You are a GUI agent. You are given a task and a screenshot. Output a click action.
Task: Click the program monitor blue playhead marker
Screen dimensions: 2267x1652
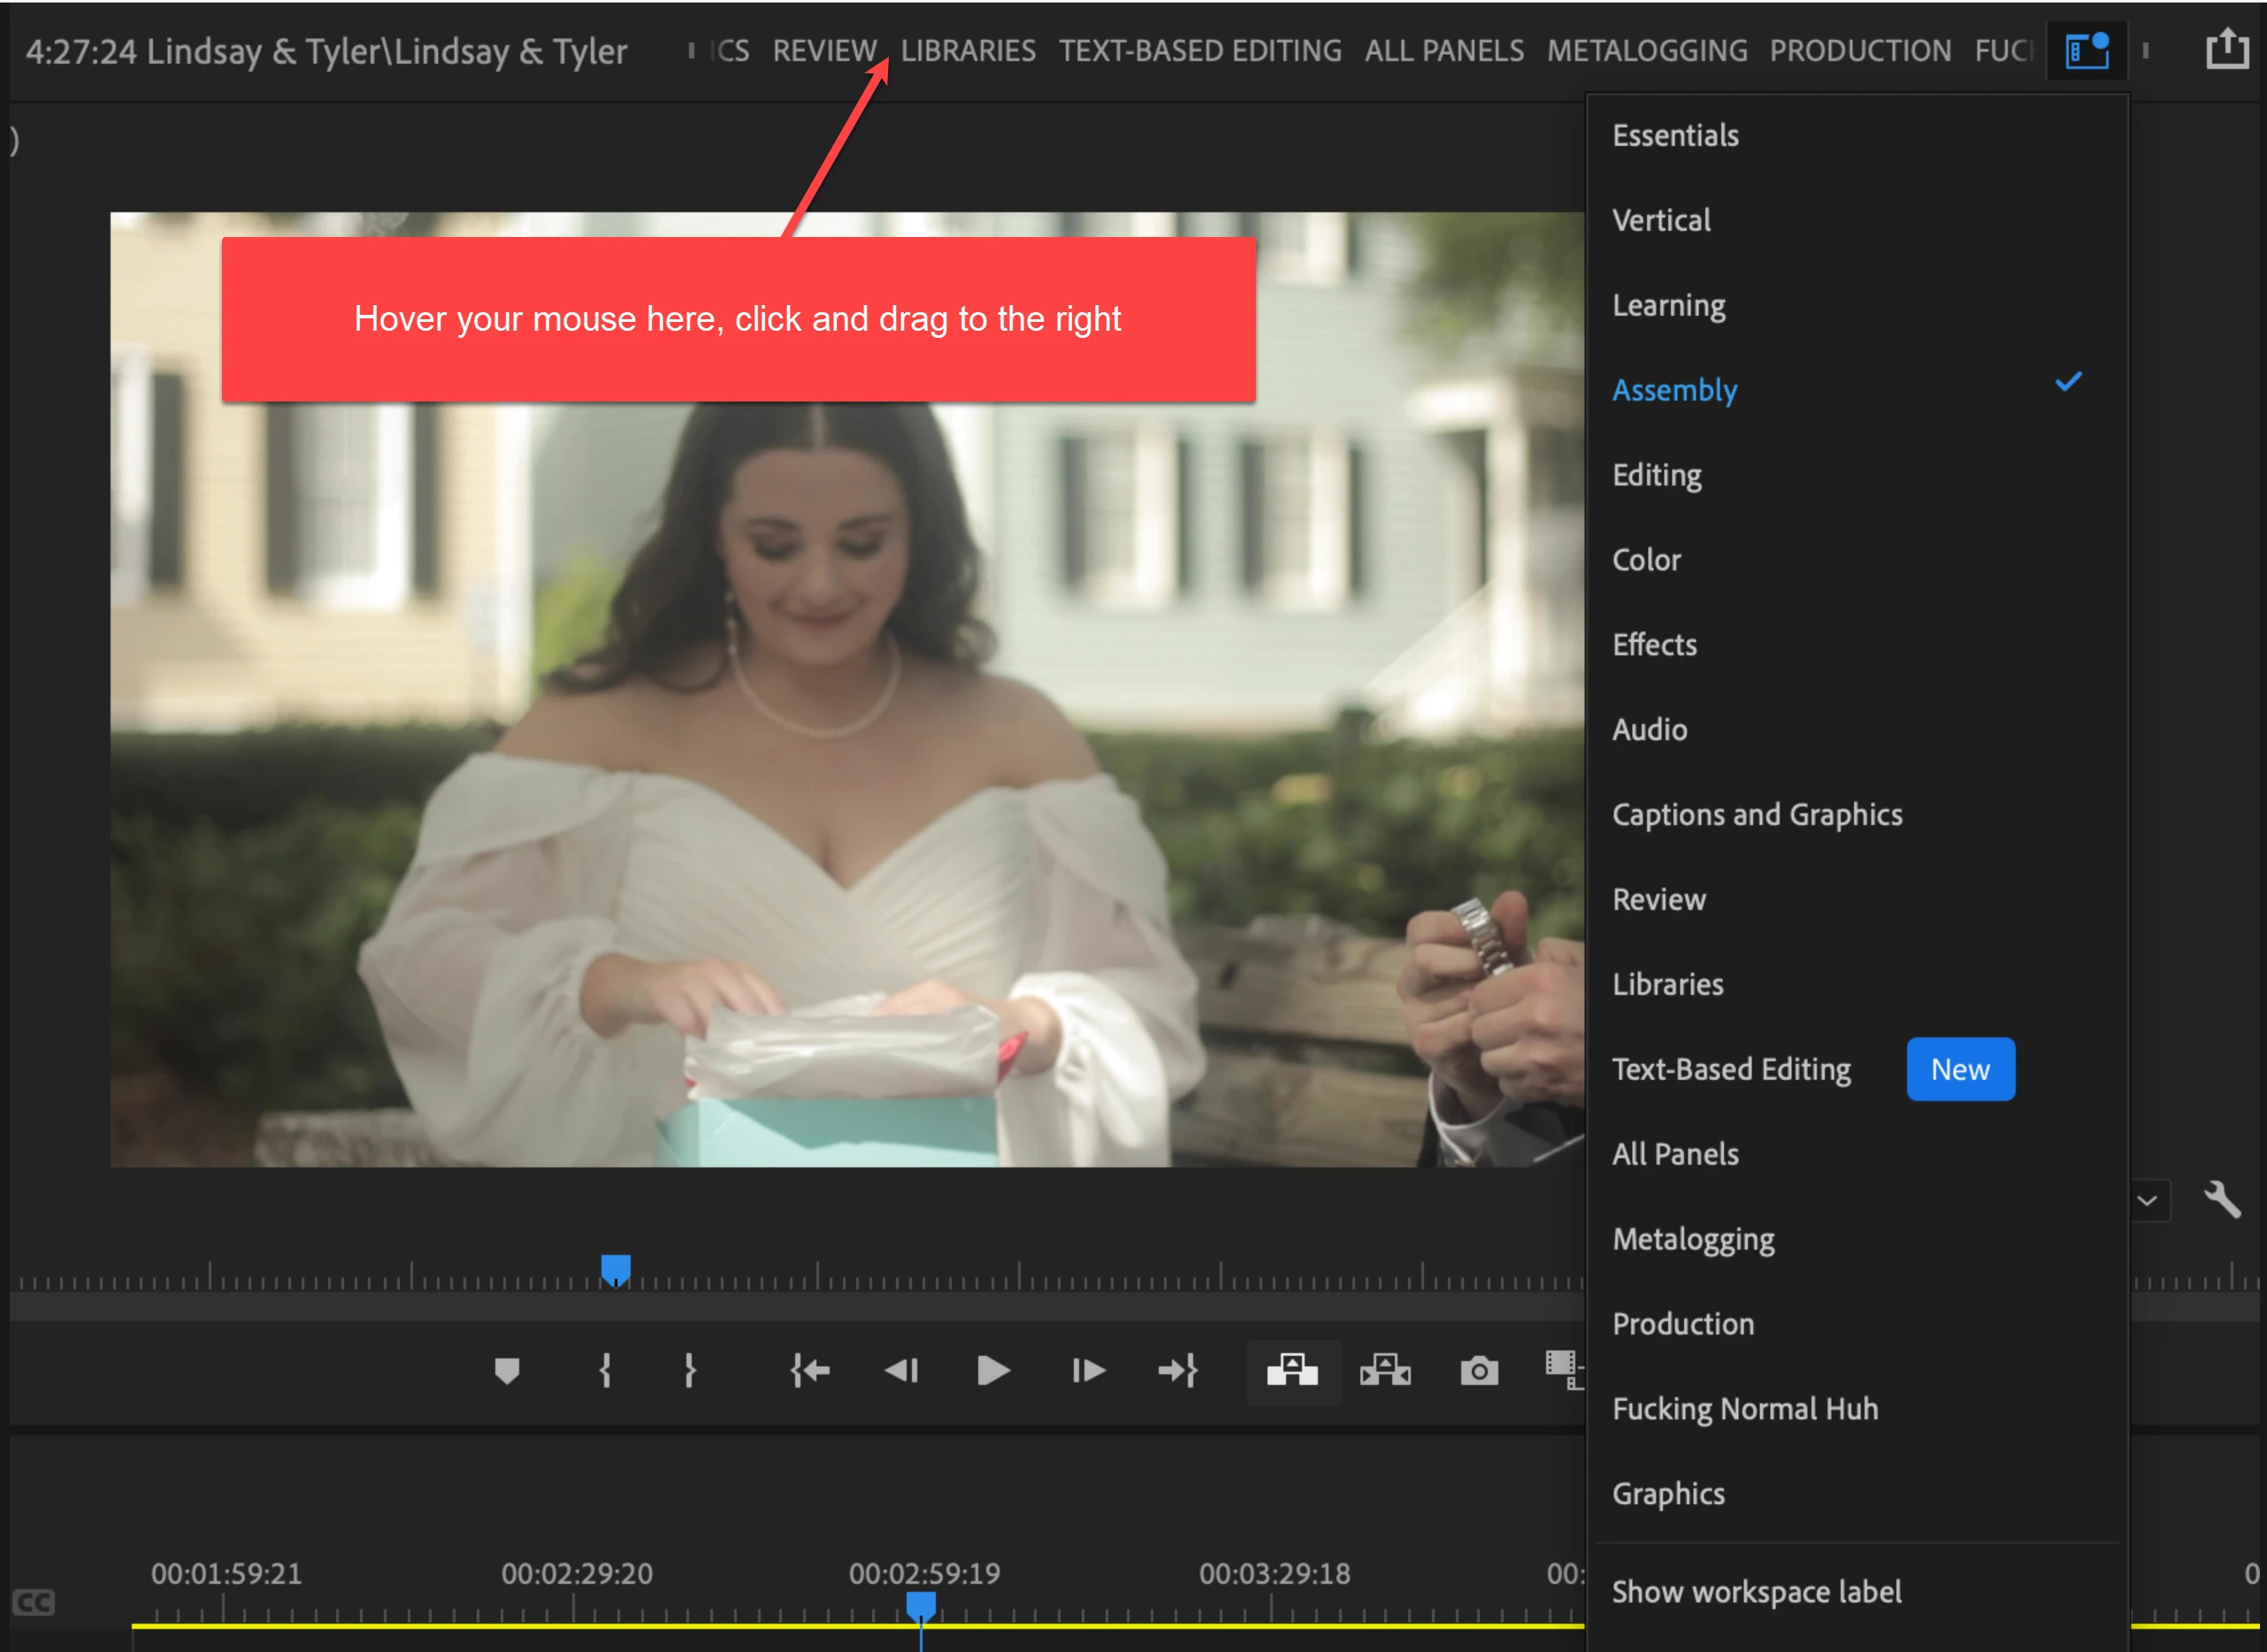pos(615,1269)
